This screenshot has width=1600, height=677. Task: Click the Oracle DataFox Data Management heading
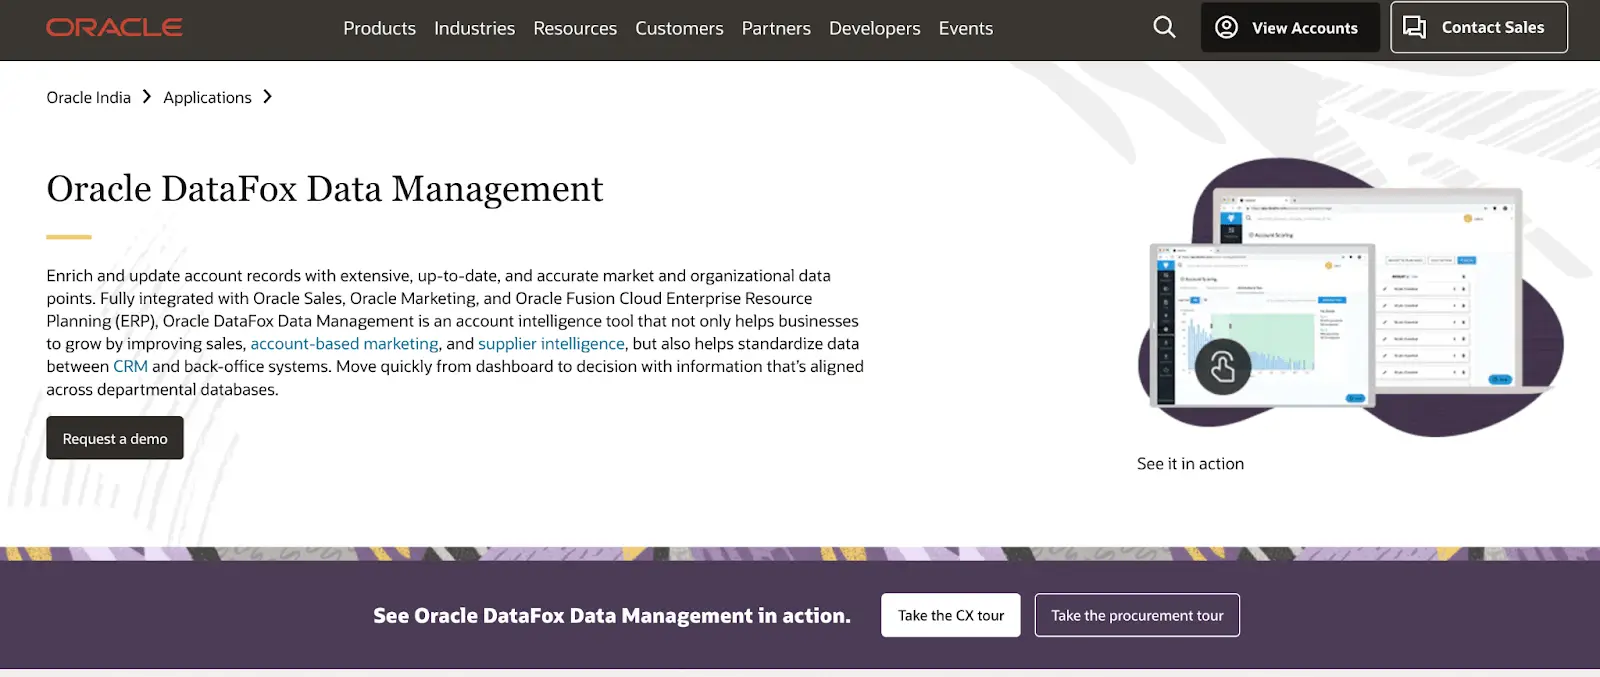(x=325, y=189)
